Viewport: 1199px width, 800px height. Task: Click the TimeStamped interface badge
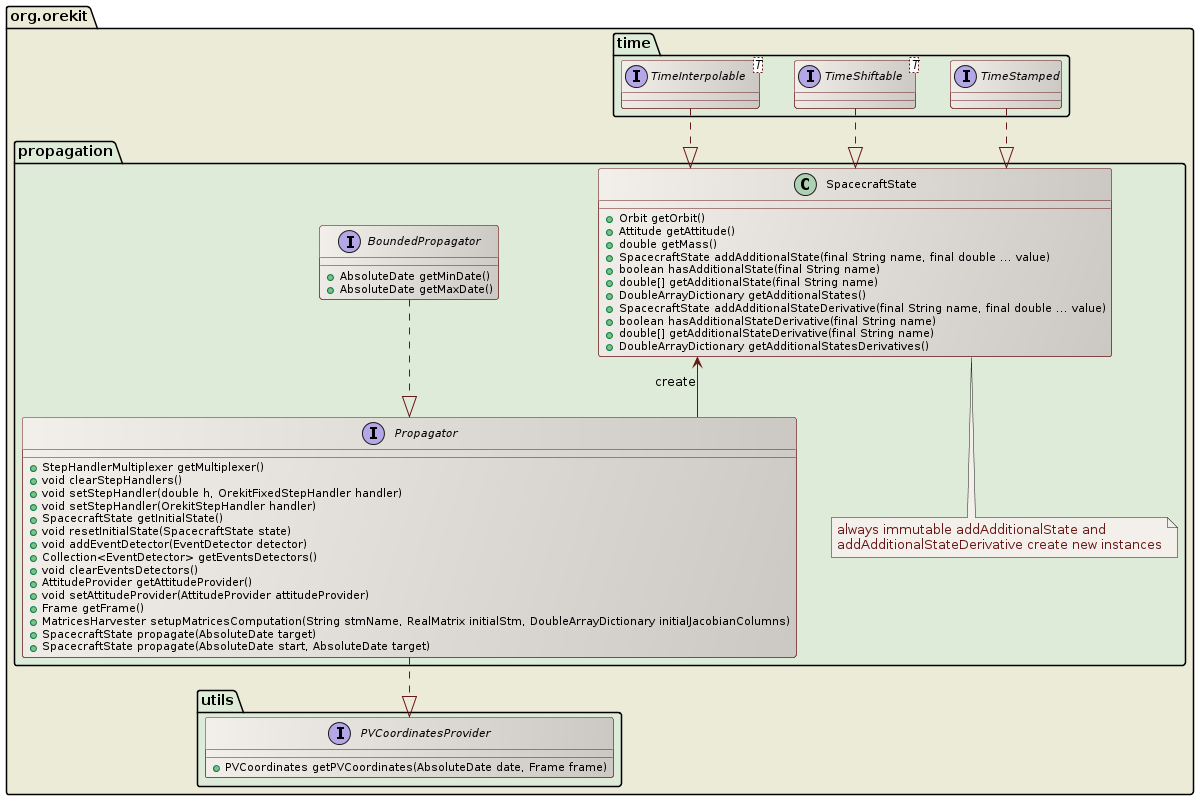tap(964, 75)
